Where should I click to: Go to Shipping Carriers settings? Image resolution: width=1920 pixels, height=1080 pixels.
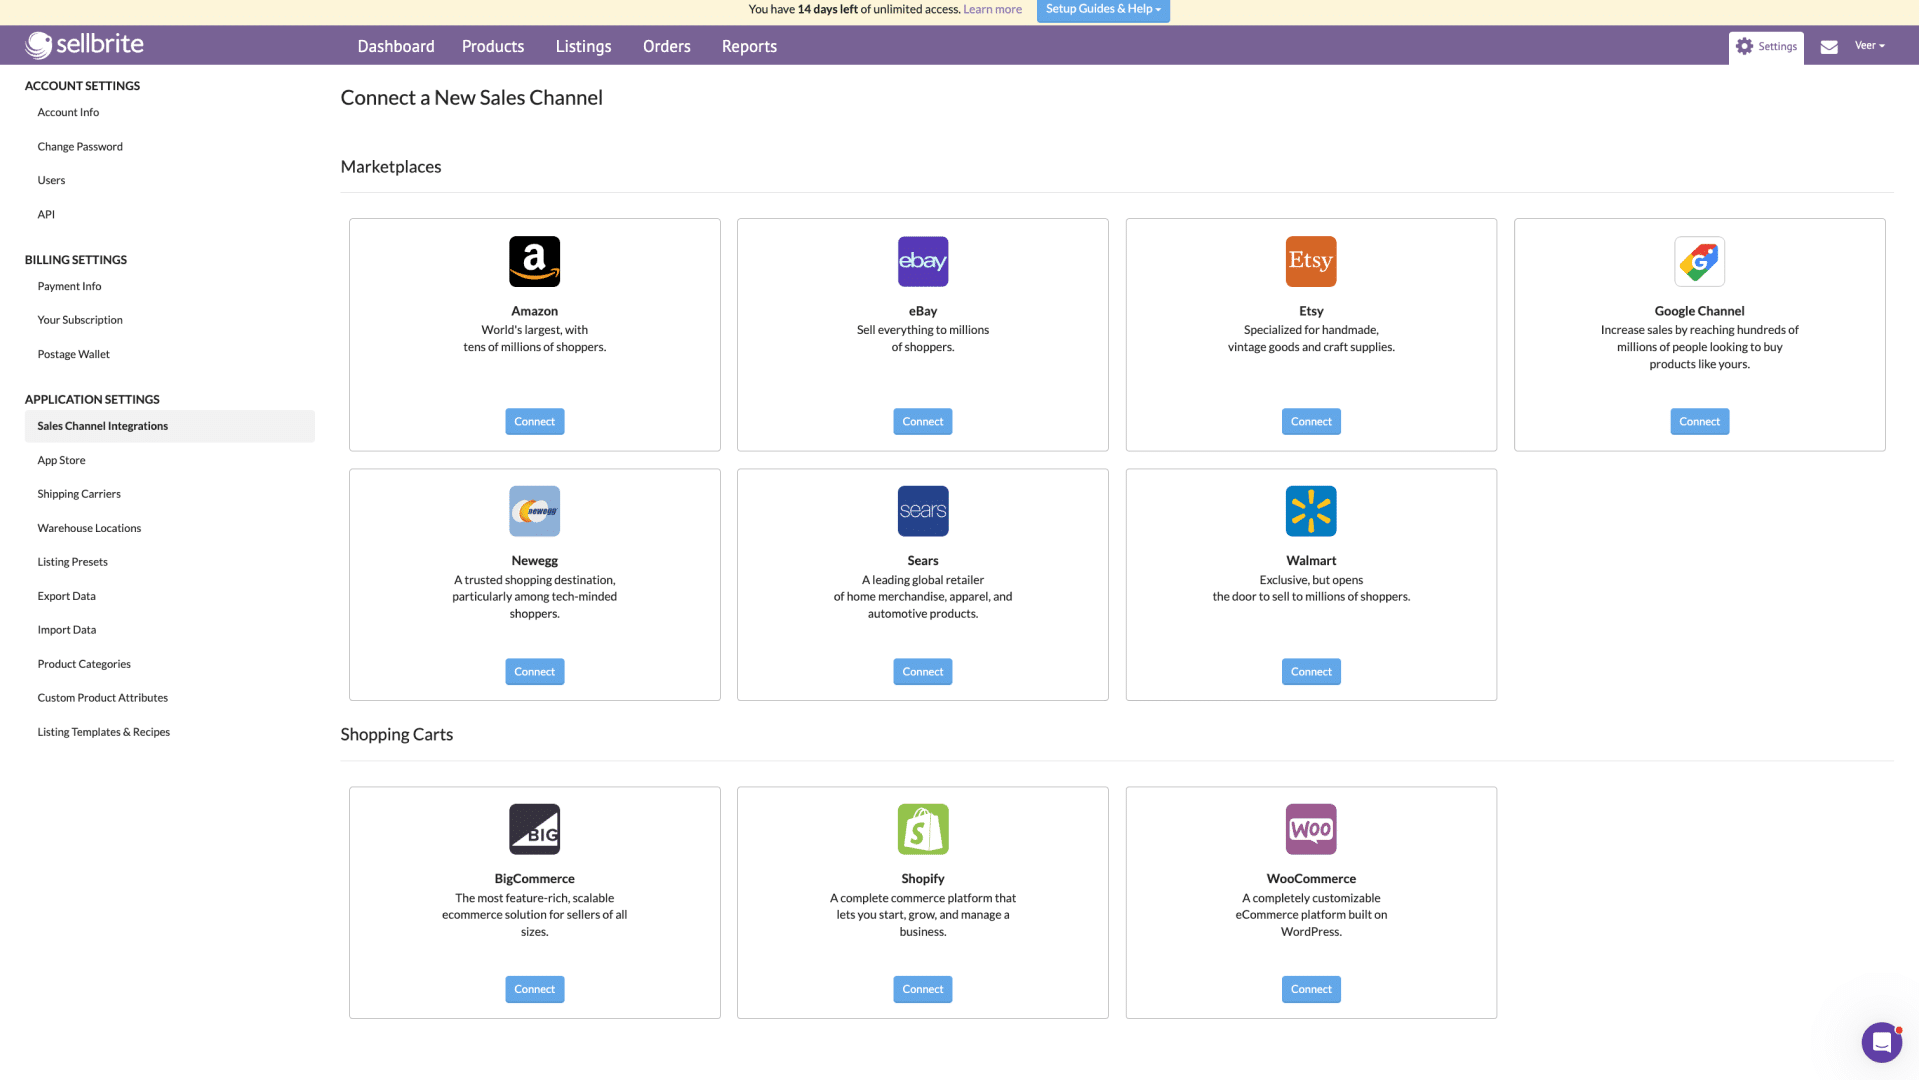79,495
